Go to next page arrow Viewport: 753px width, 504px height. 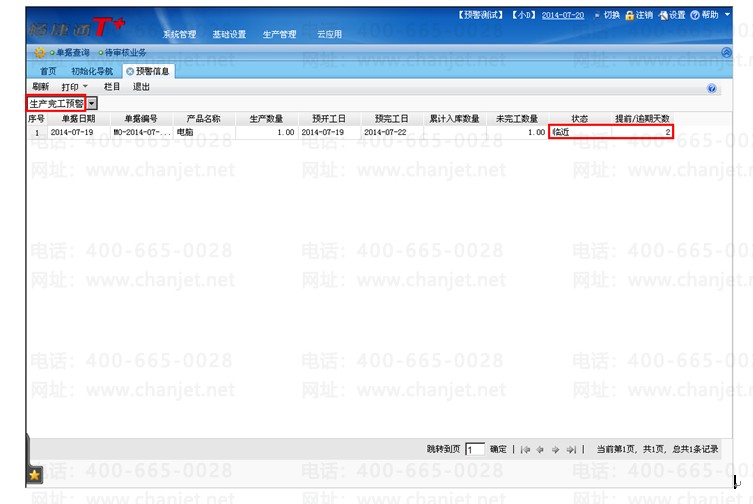(x=556, y=450)
